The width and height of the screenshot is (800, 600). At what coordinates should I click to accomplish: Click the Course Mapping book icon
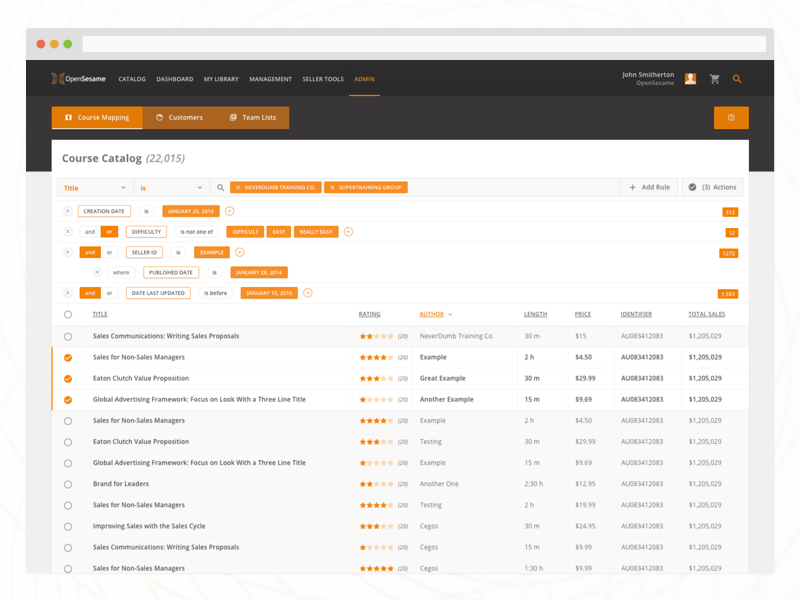pyautogui.click(x=69, y=117)
